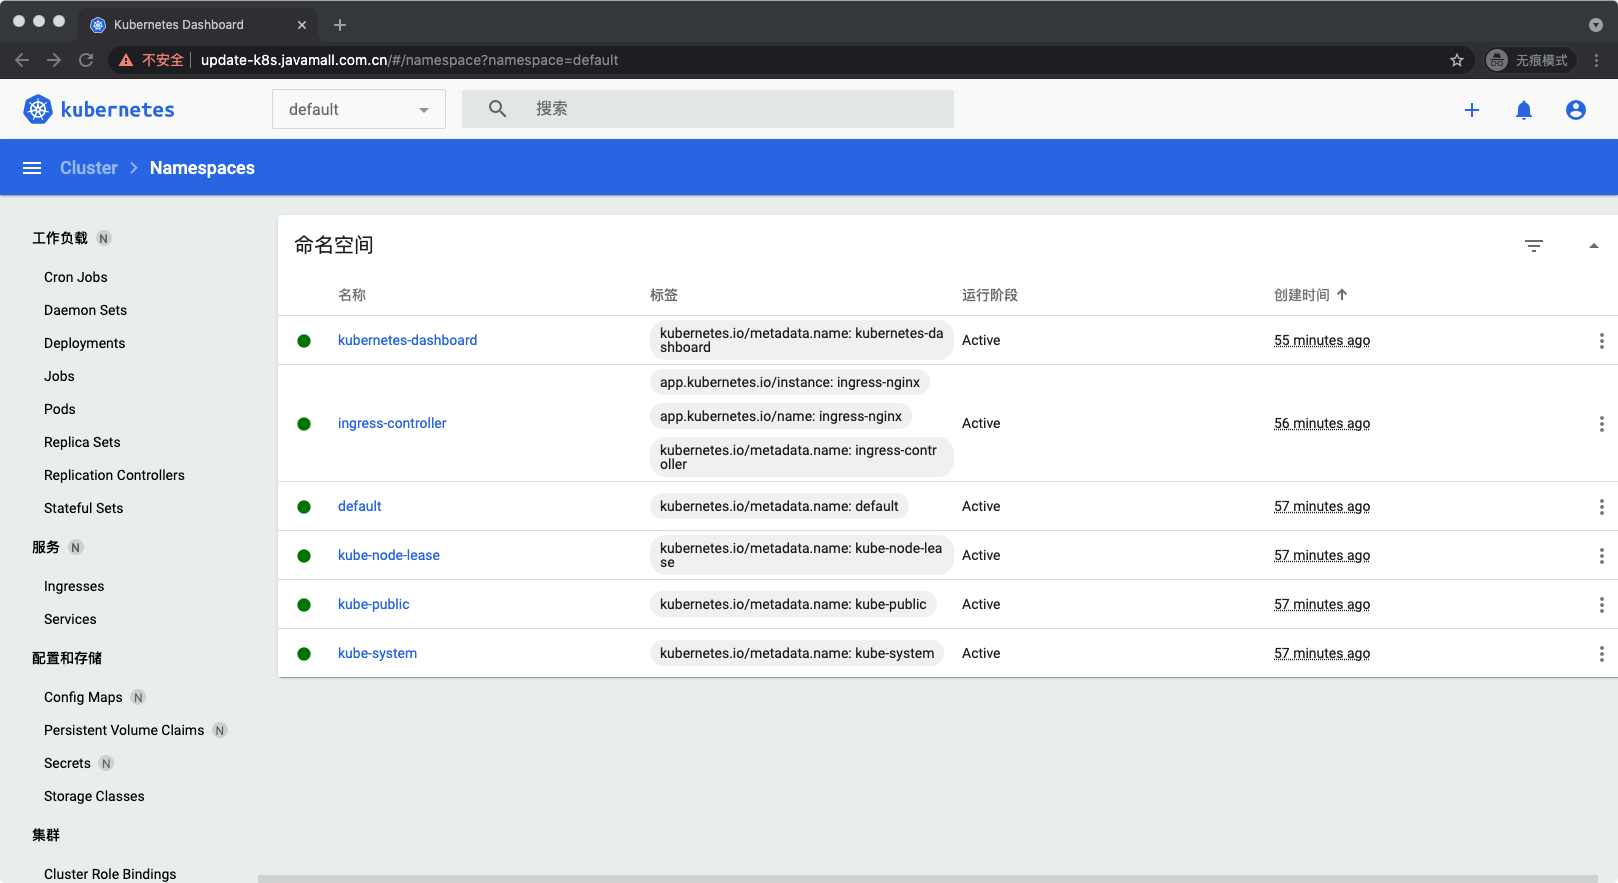Go to Pods in sidebar

tap(60, 409)
